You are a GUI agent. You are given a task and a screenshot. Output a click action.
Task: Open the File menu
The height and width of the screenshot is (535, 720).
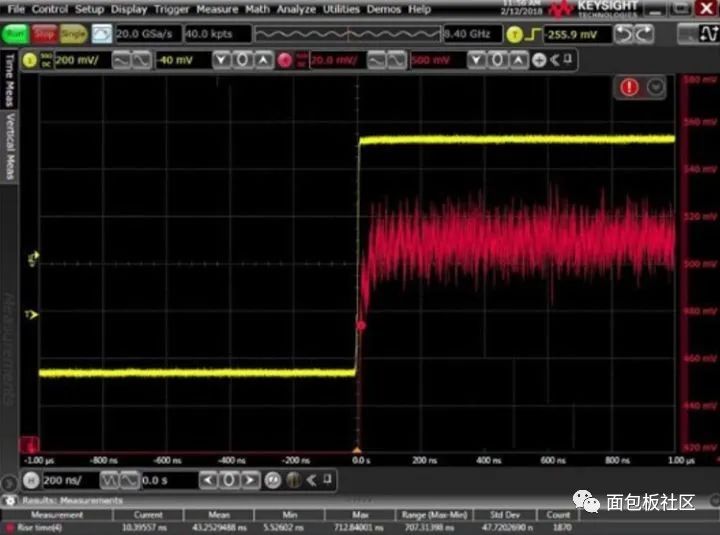pos(16,9)
